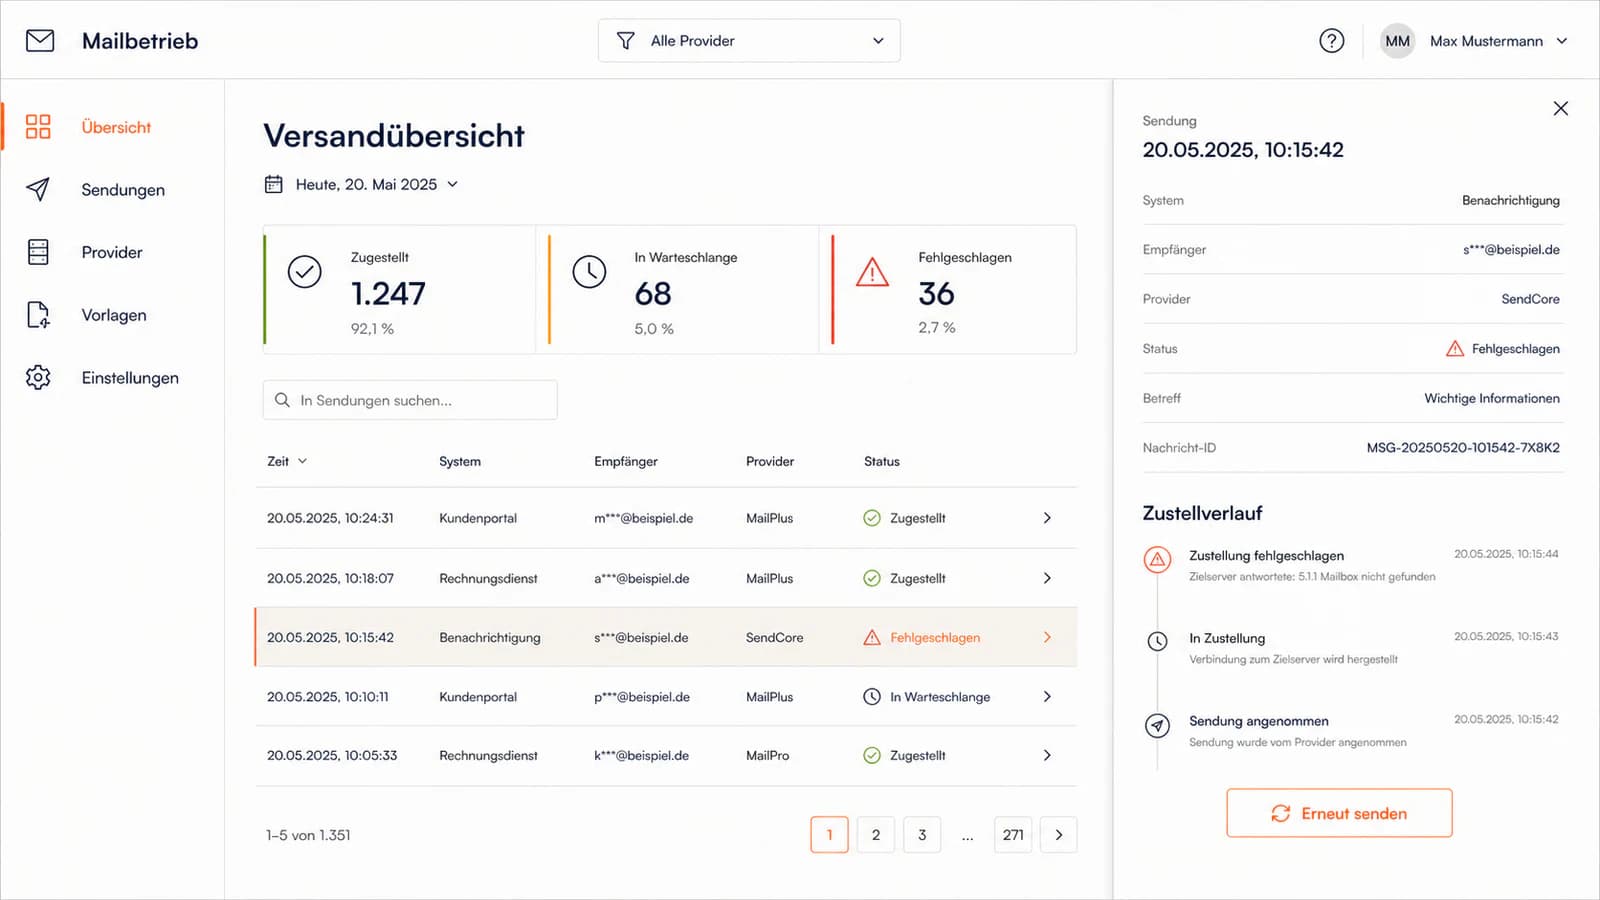Image resolution: width=1600 pixels, height=900 pixels.
Task: Click the Rechnungsdienst cell in 10:18:07 row
Action: point(488,578)
